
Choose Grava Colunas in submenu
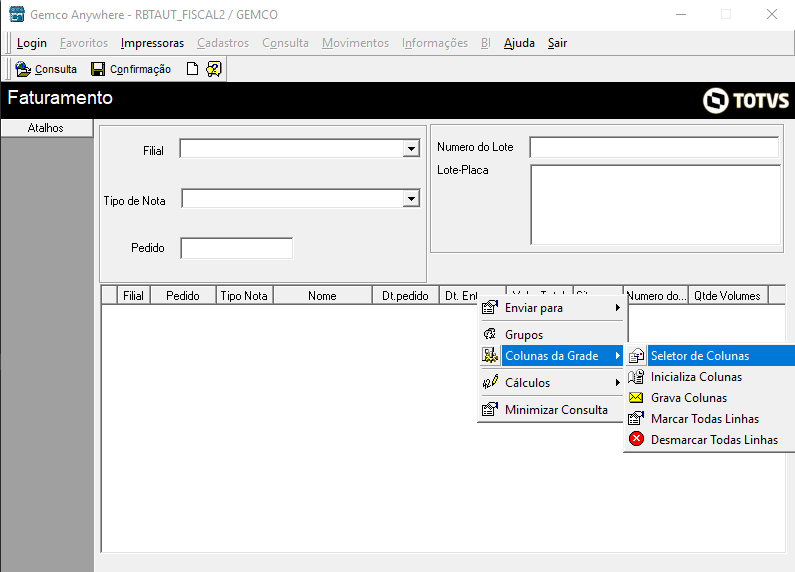tap(710, 398)
